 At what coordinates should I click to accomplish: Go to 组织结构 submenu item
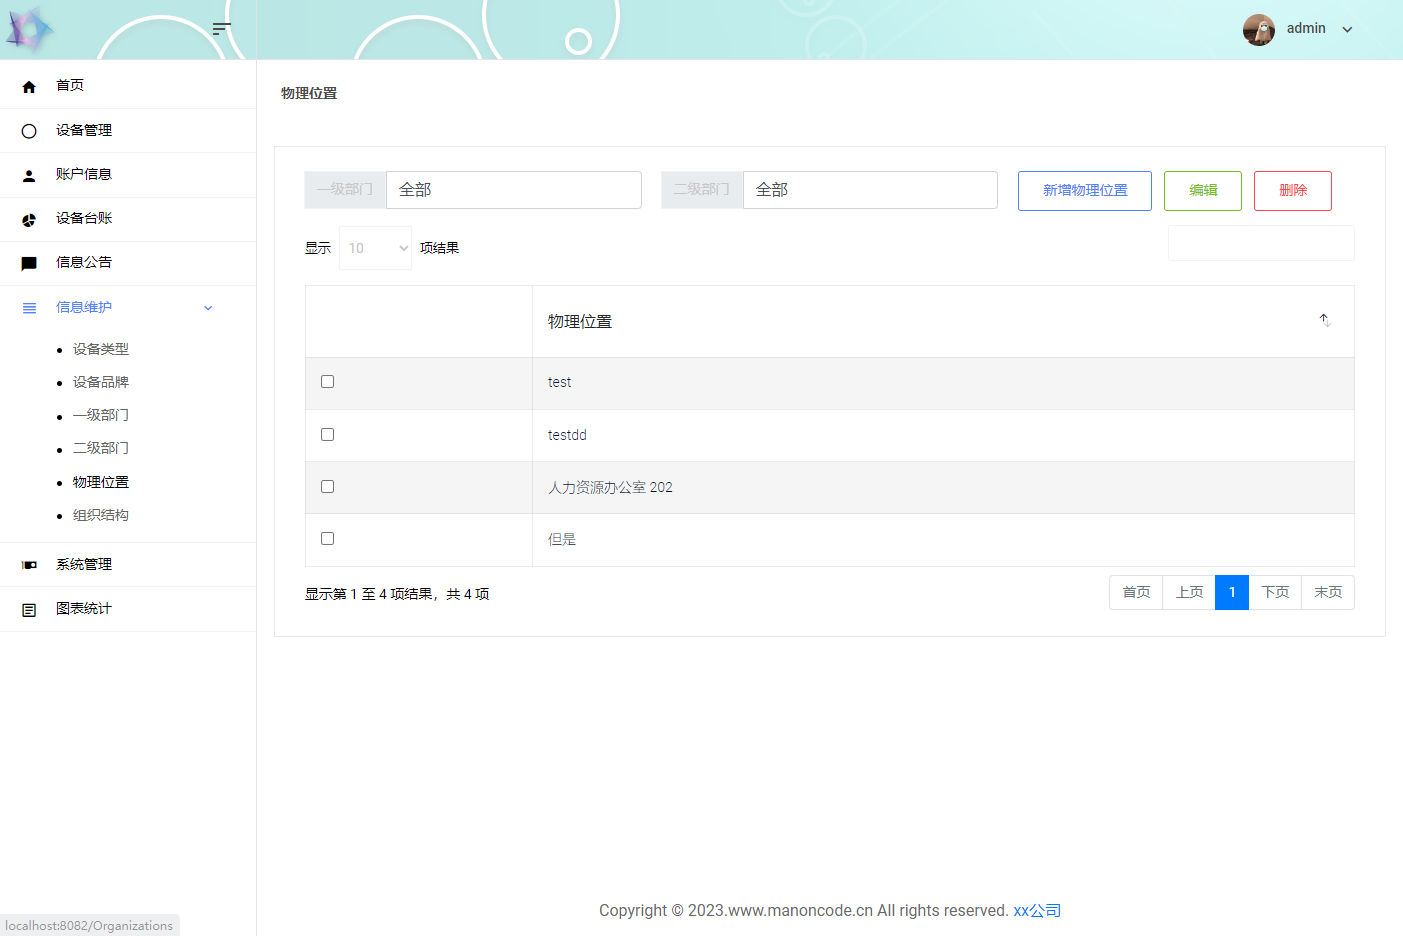point(101,515)
